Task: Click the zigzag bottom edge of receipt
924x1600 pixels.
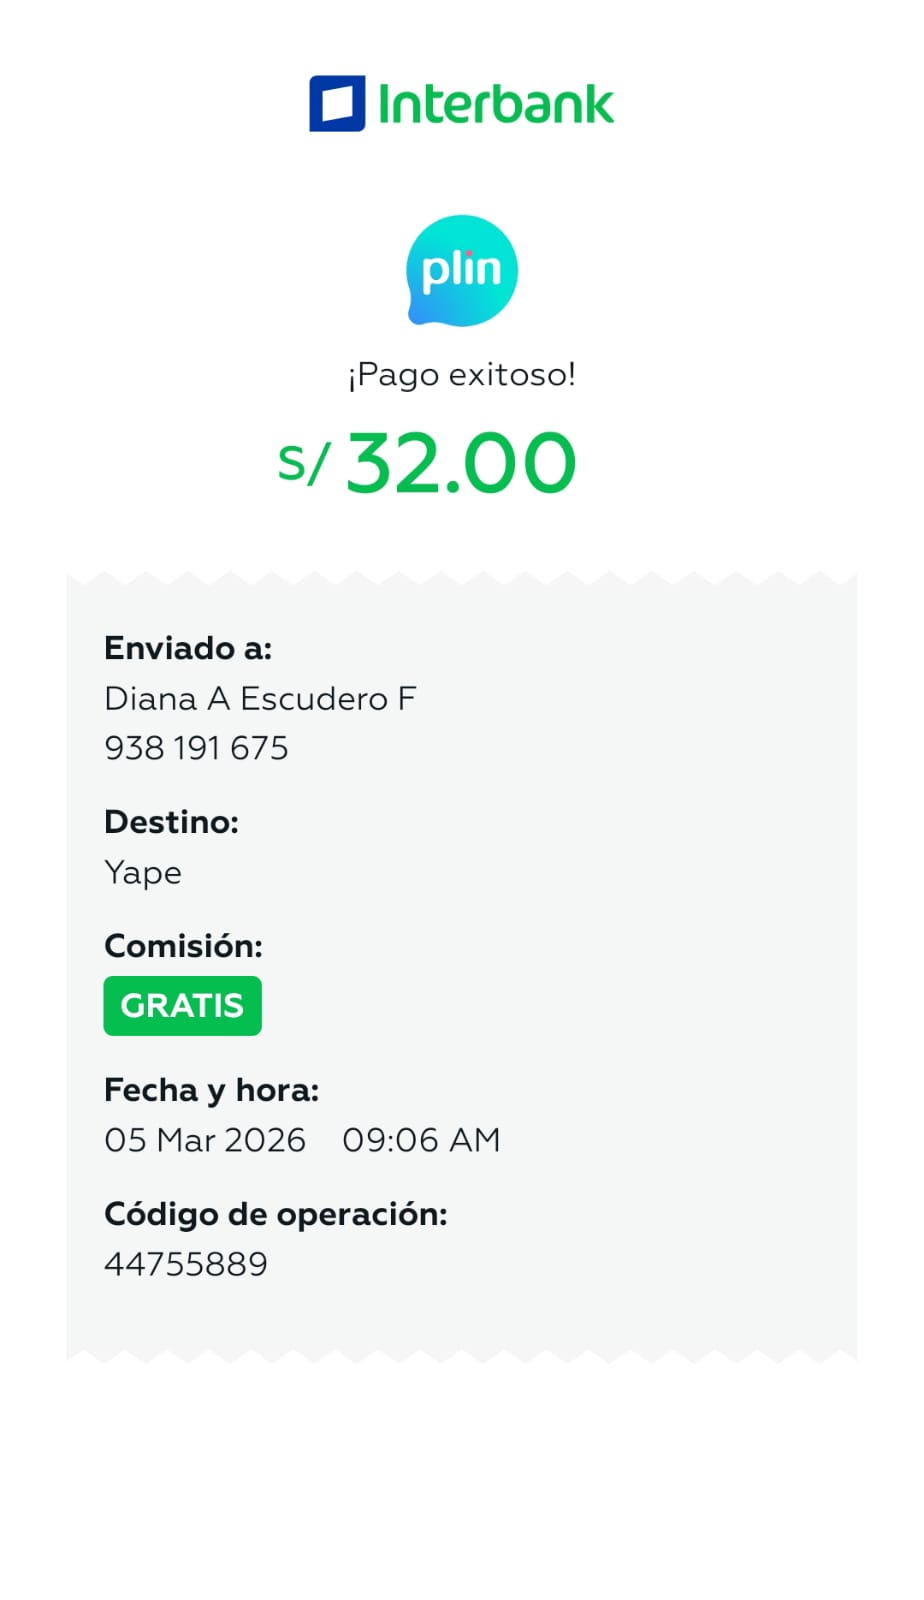Action: [x=462, y=1355]
